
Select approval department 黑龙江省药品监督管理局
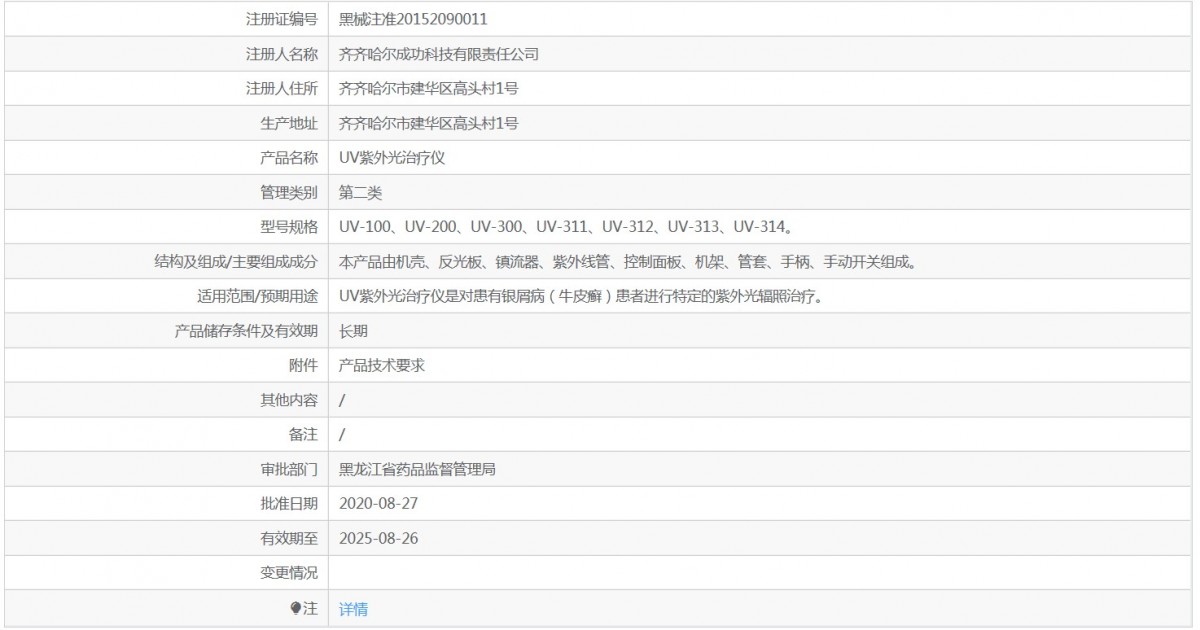point(418,470)
